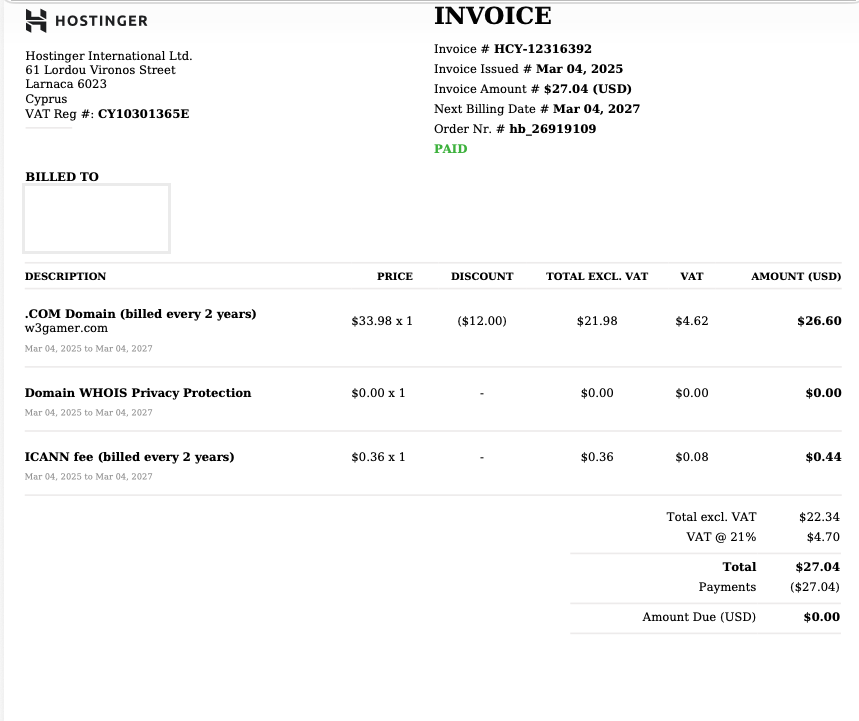Click the $4.62 VAT value

(692, 321)
